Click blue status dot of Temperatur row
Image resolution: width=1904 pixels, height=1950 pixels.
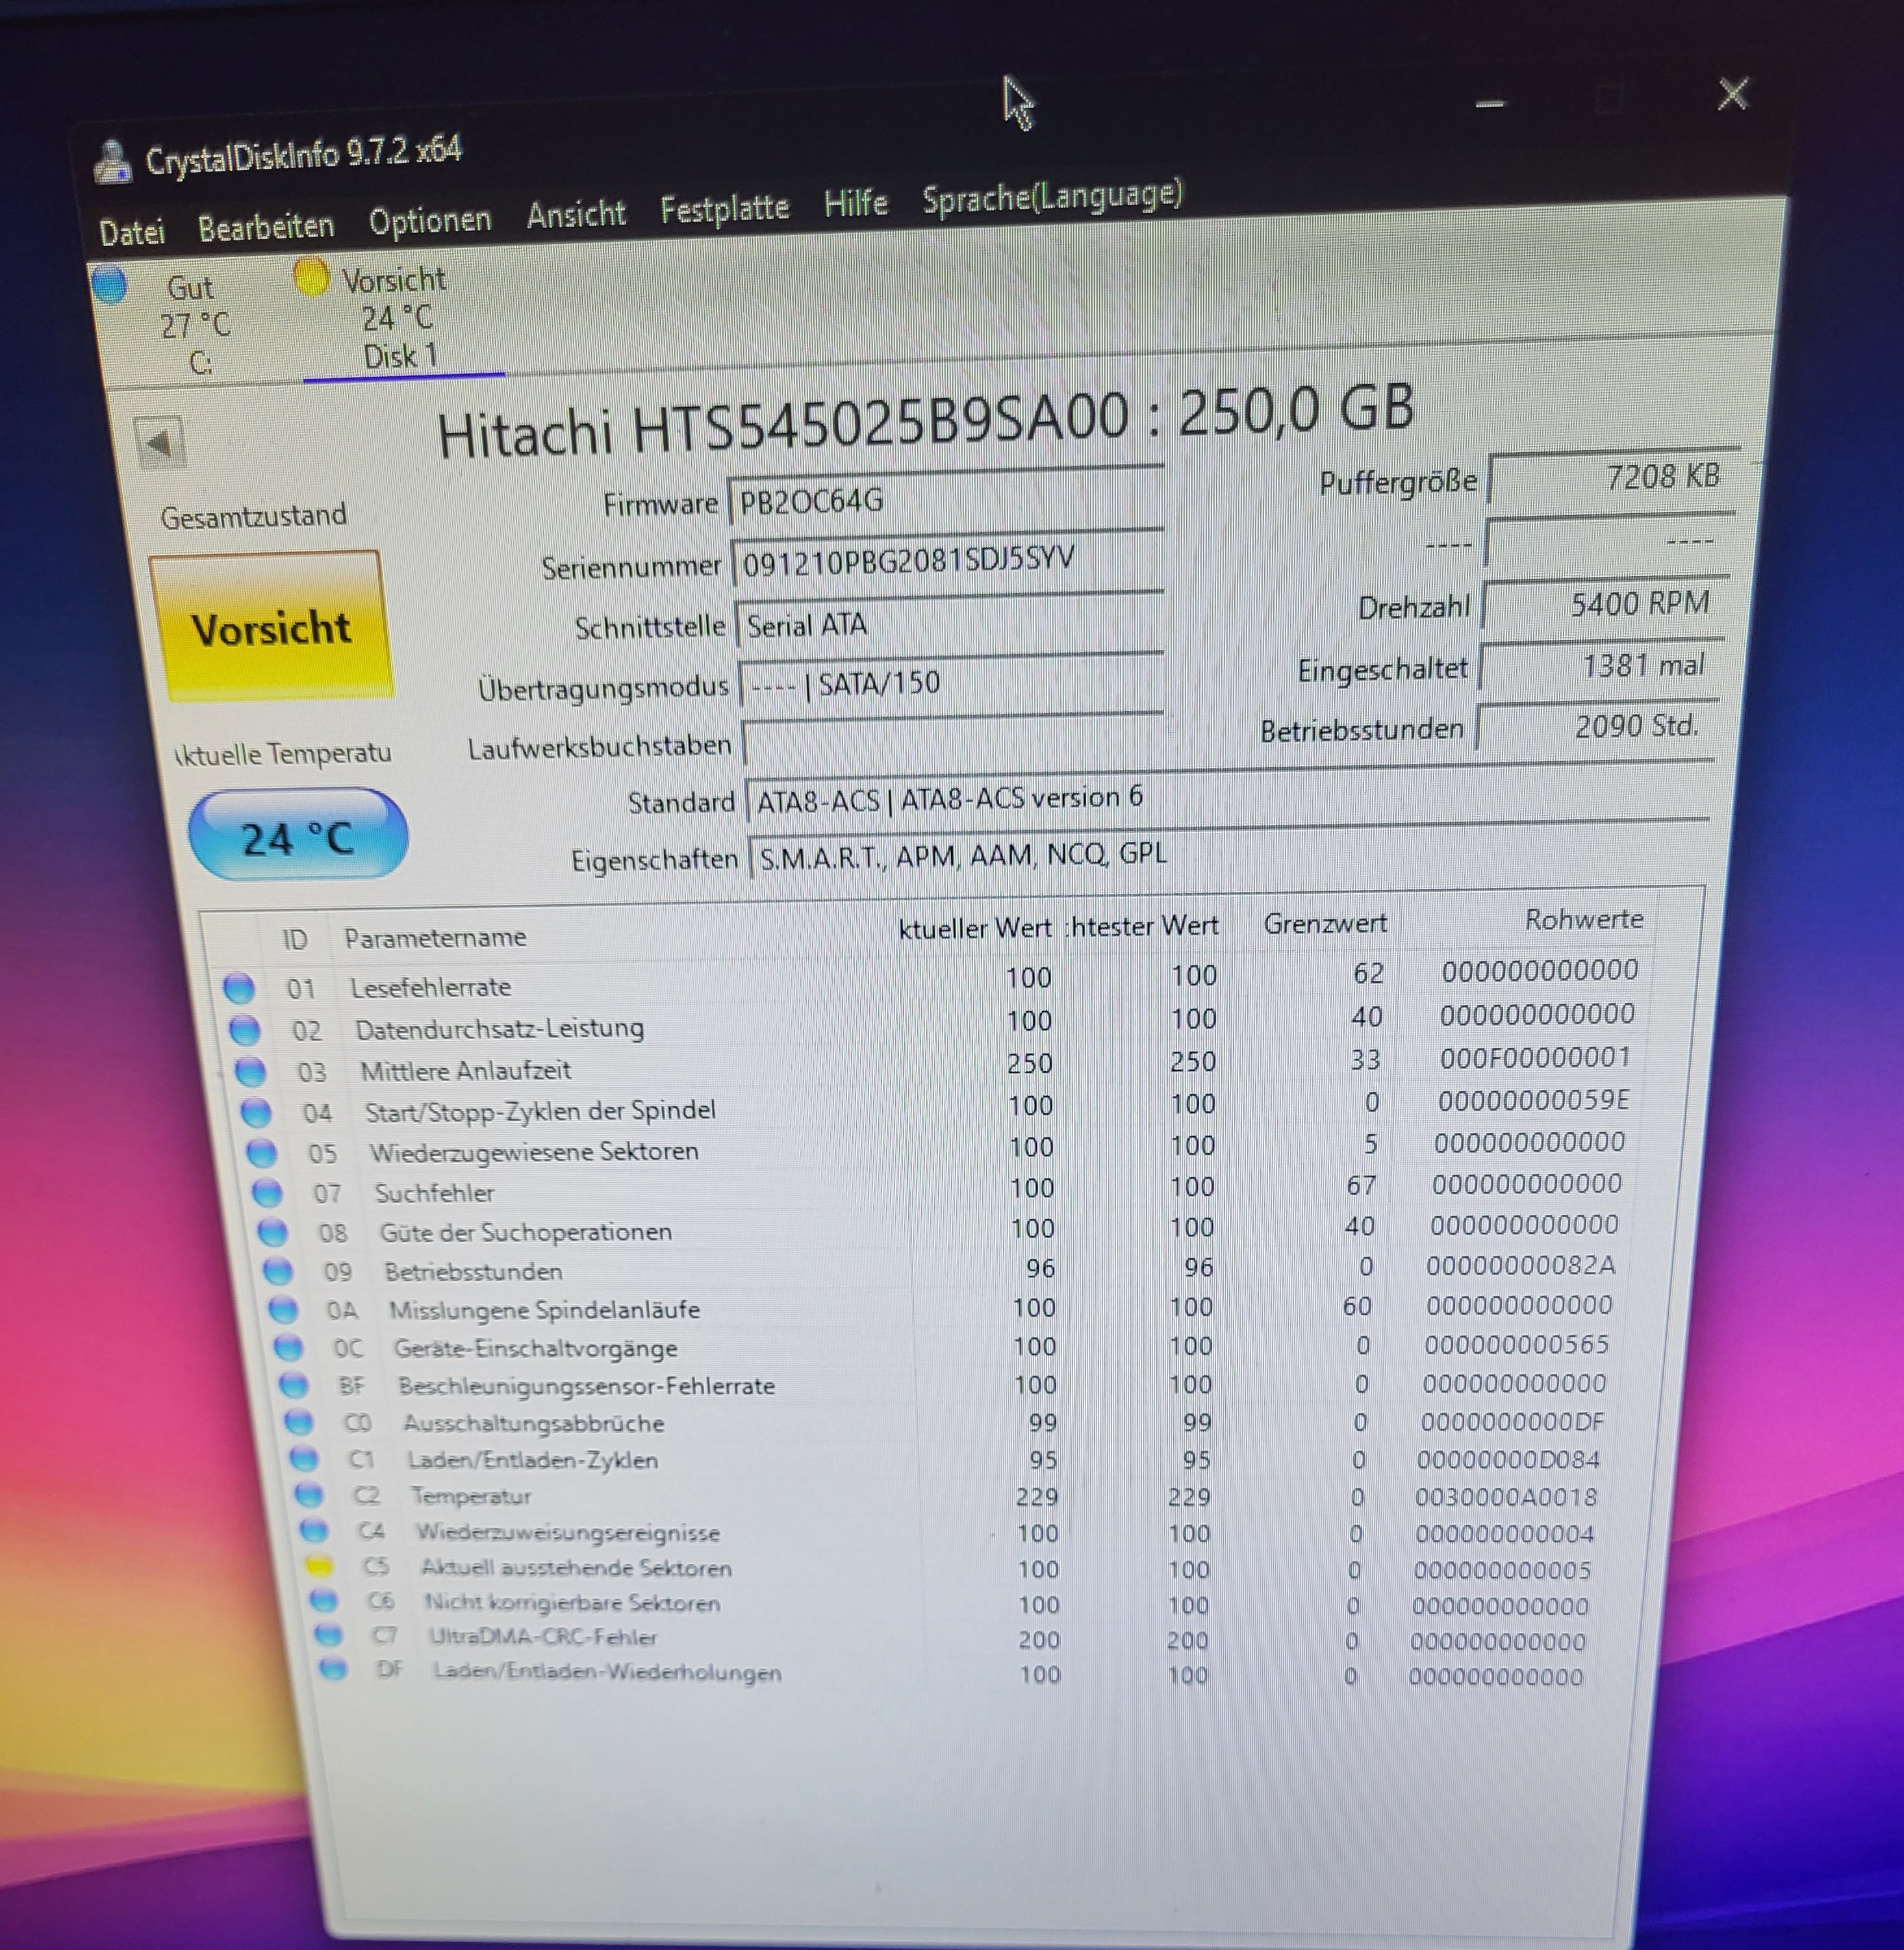[x=309, y=1495]
